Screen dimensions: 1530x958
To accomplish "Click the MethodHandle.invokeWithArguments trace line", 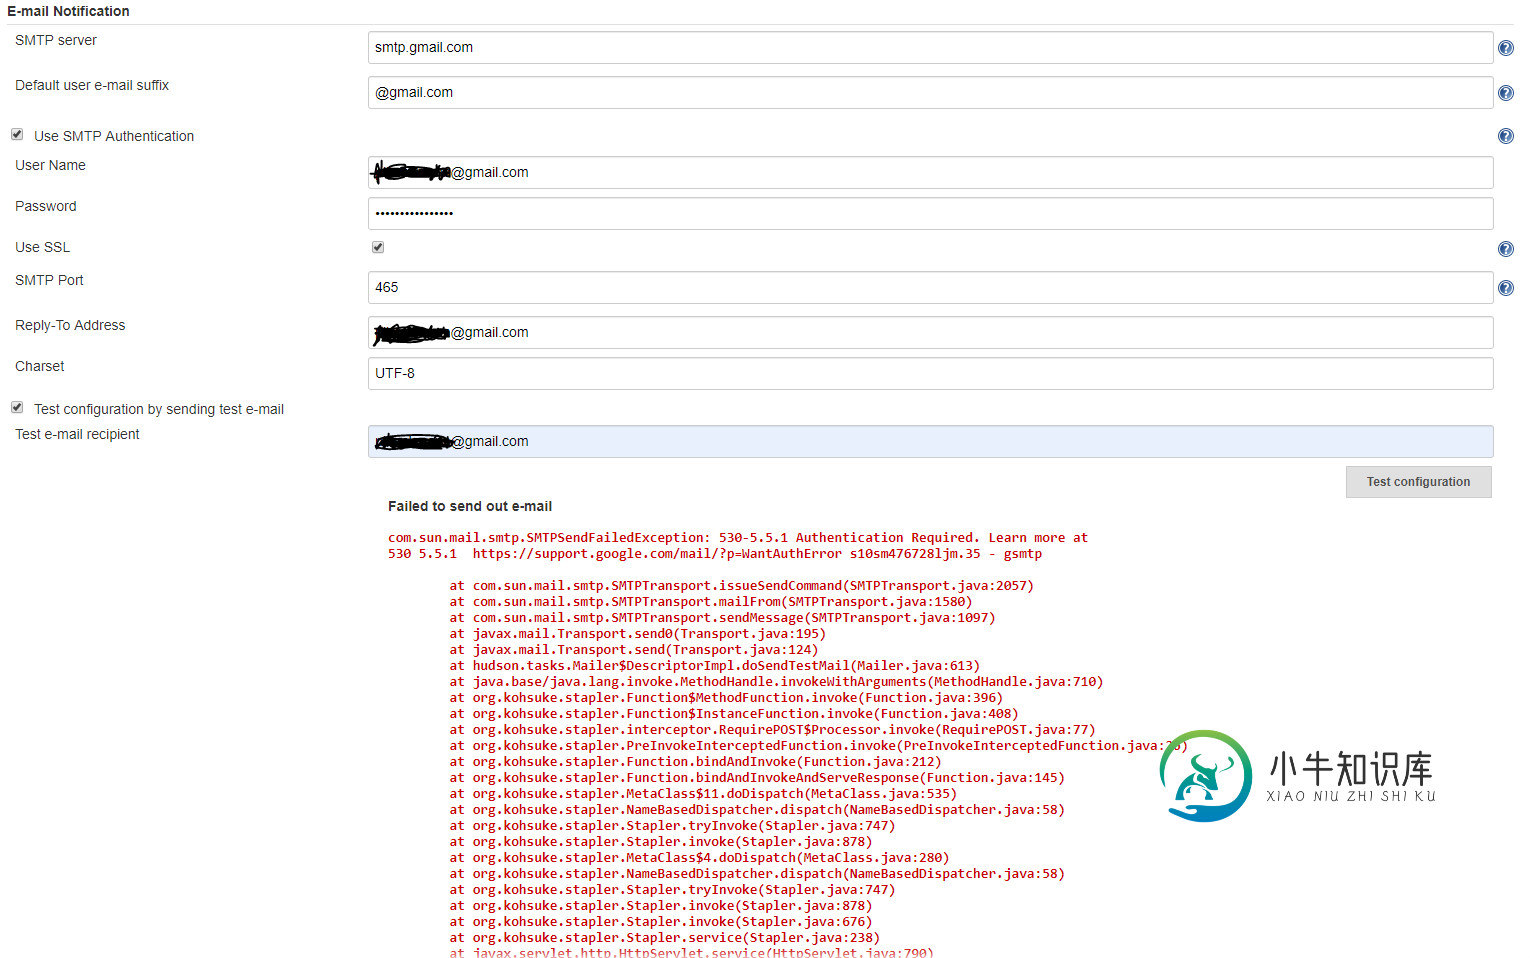I will tap(776, 682).
